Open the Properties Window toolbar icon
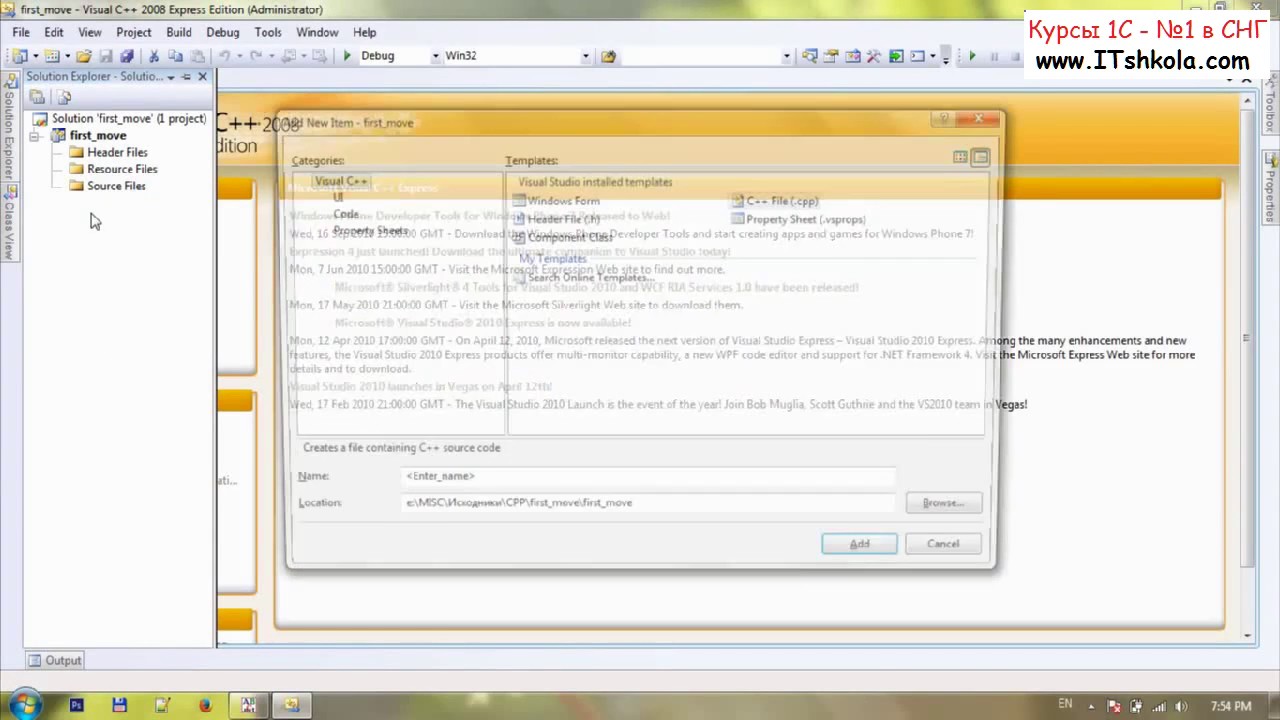 pos(831,56)
